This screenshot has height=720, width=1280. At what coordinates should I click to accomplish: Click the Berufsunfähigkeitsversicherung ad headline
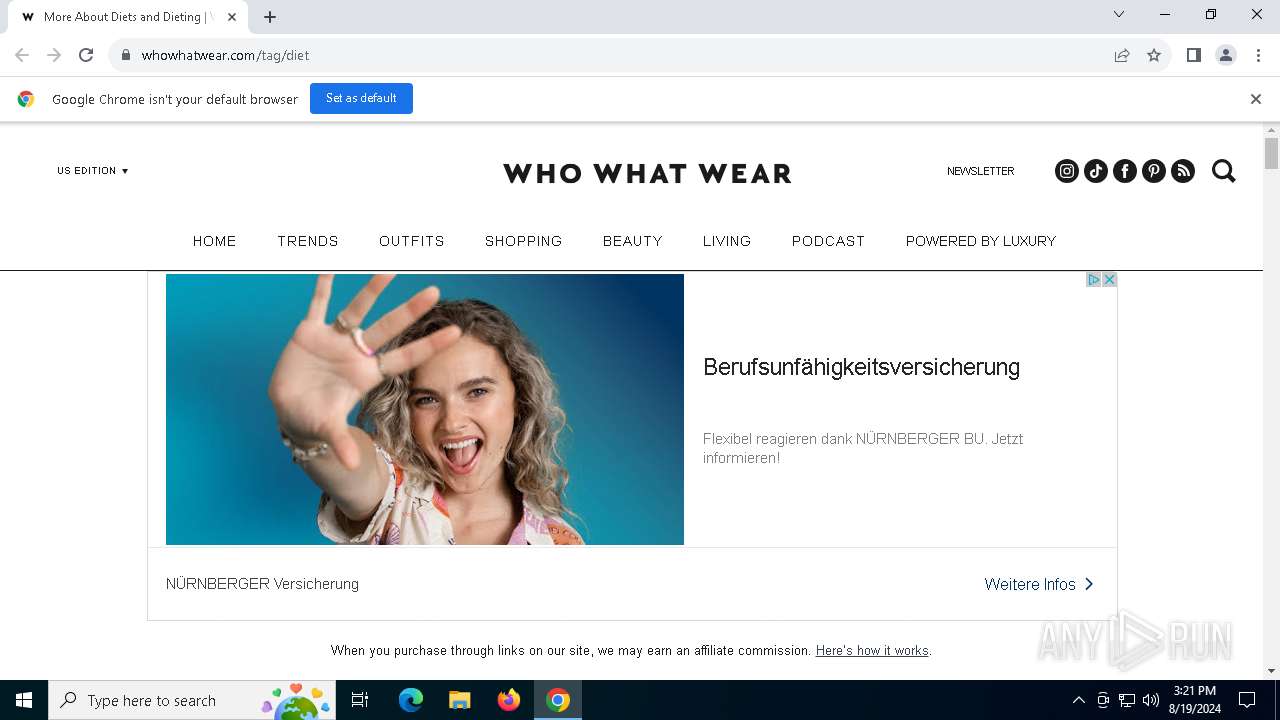pyautogui.click(x=861, y=367)
